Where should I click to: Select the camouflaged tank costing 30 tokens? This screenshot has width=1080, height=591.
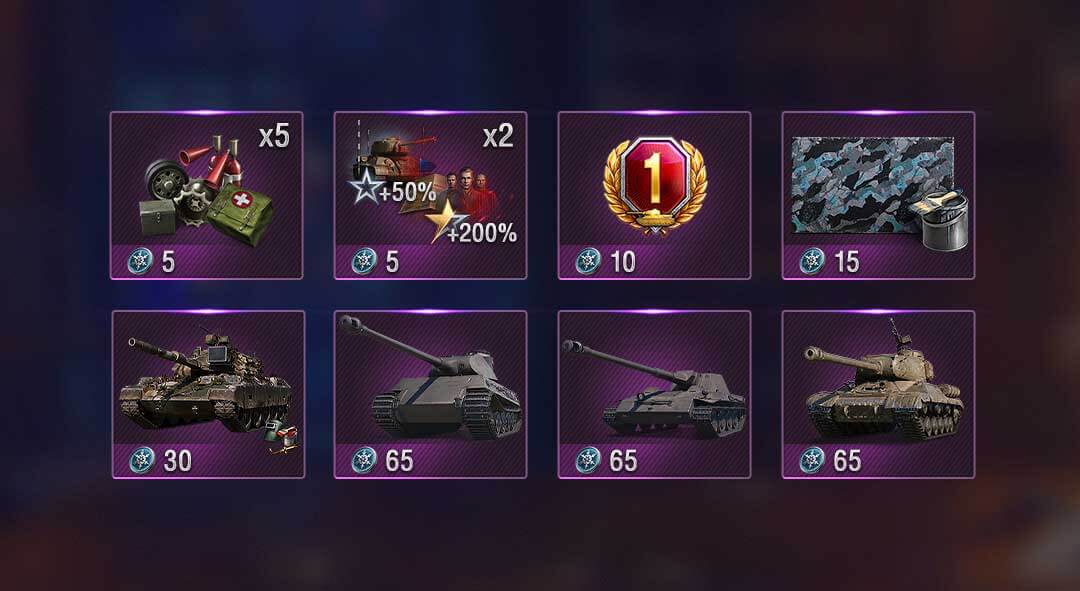(x=208, y=394)
